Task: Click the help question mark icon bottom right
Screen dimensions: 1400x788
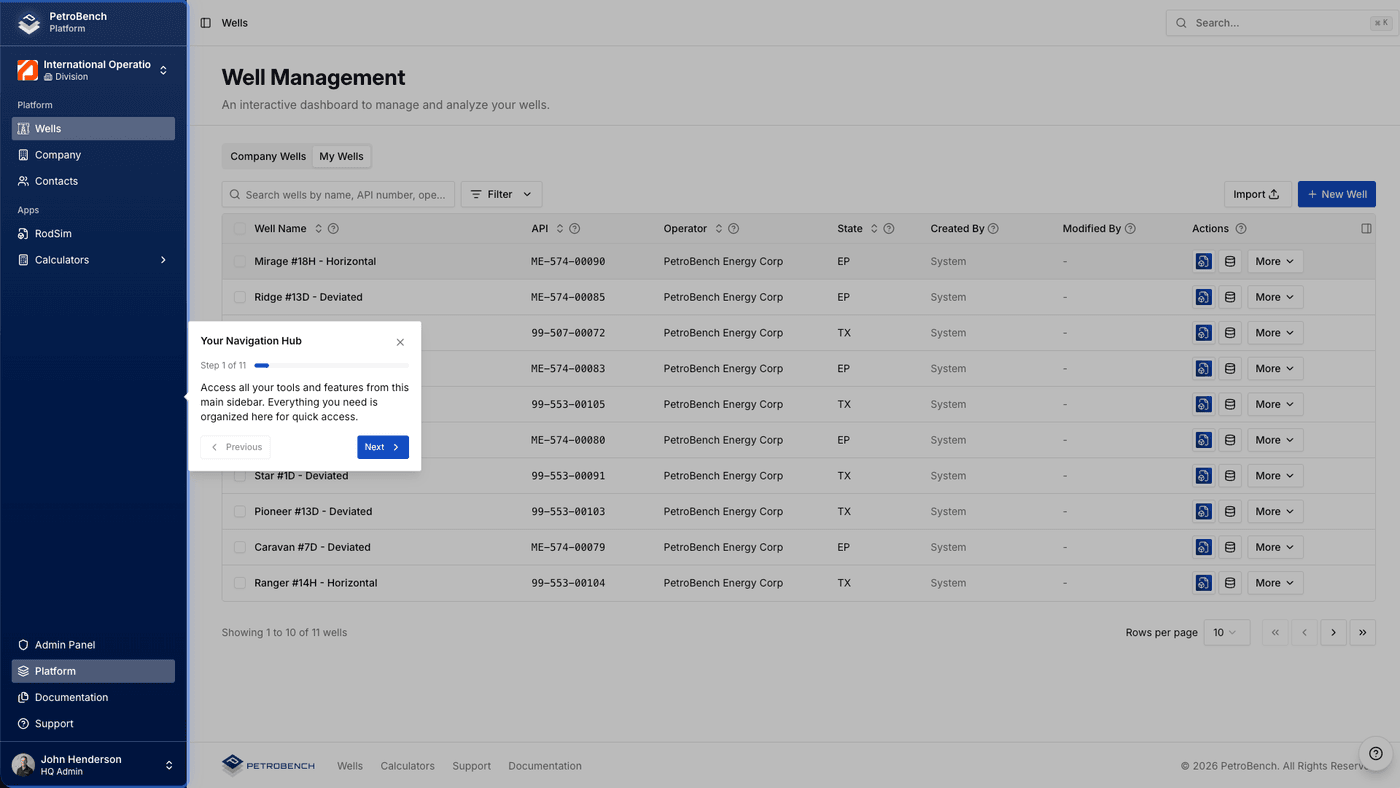Action: (x=1375, y=753)
